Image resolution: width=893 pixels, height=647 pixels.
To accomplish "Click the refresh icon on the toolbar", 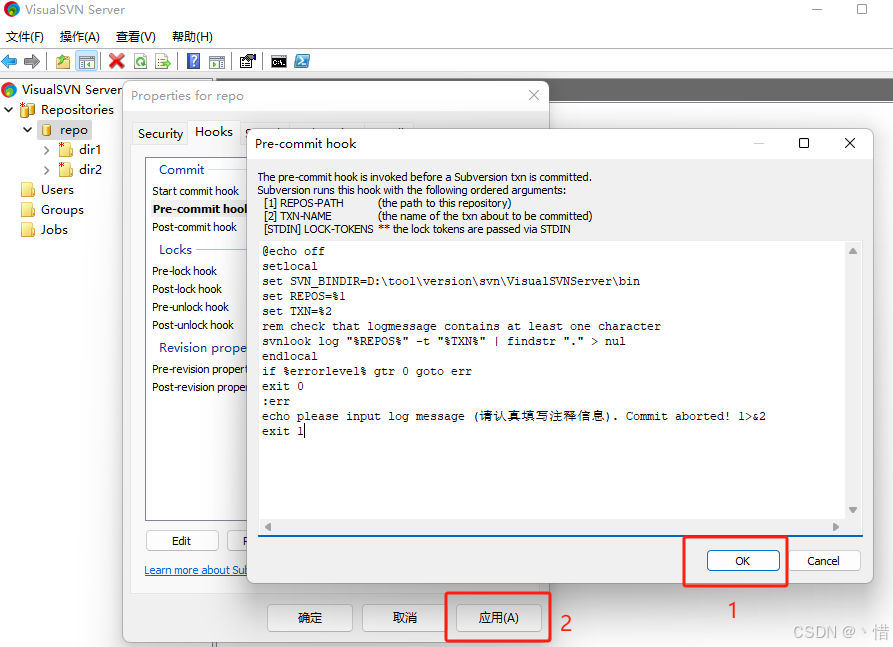I will [142, 61].
